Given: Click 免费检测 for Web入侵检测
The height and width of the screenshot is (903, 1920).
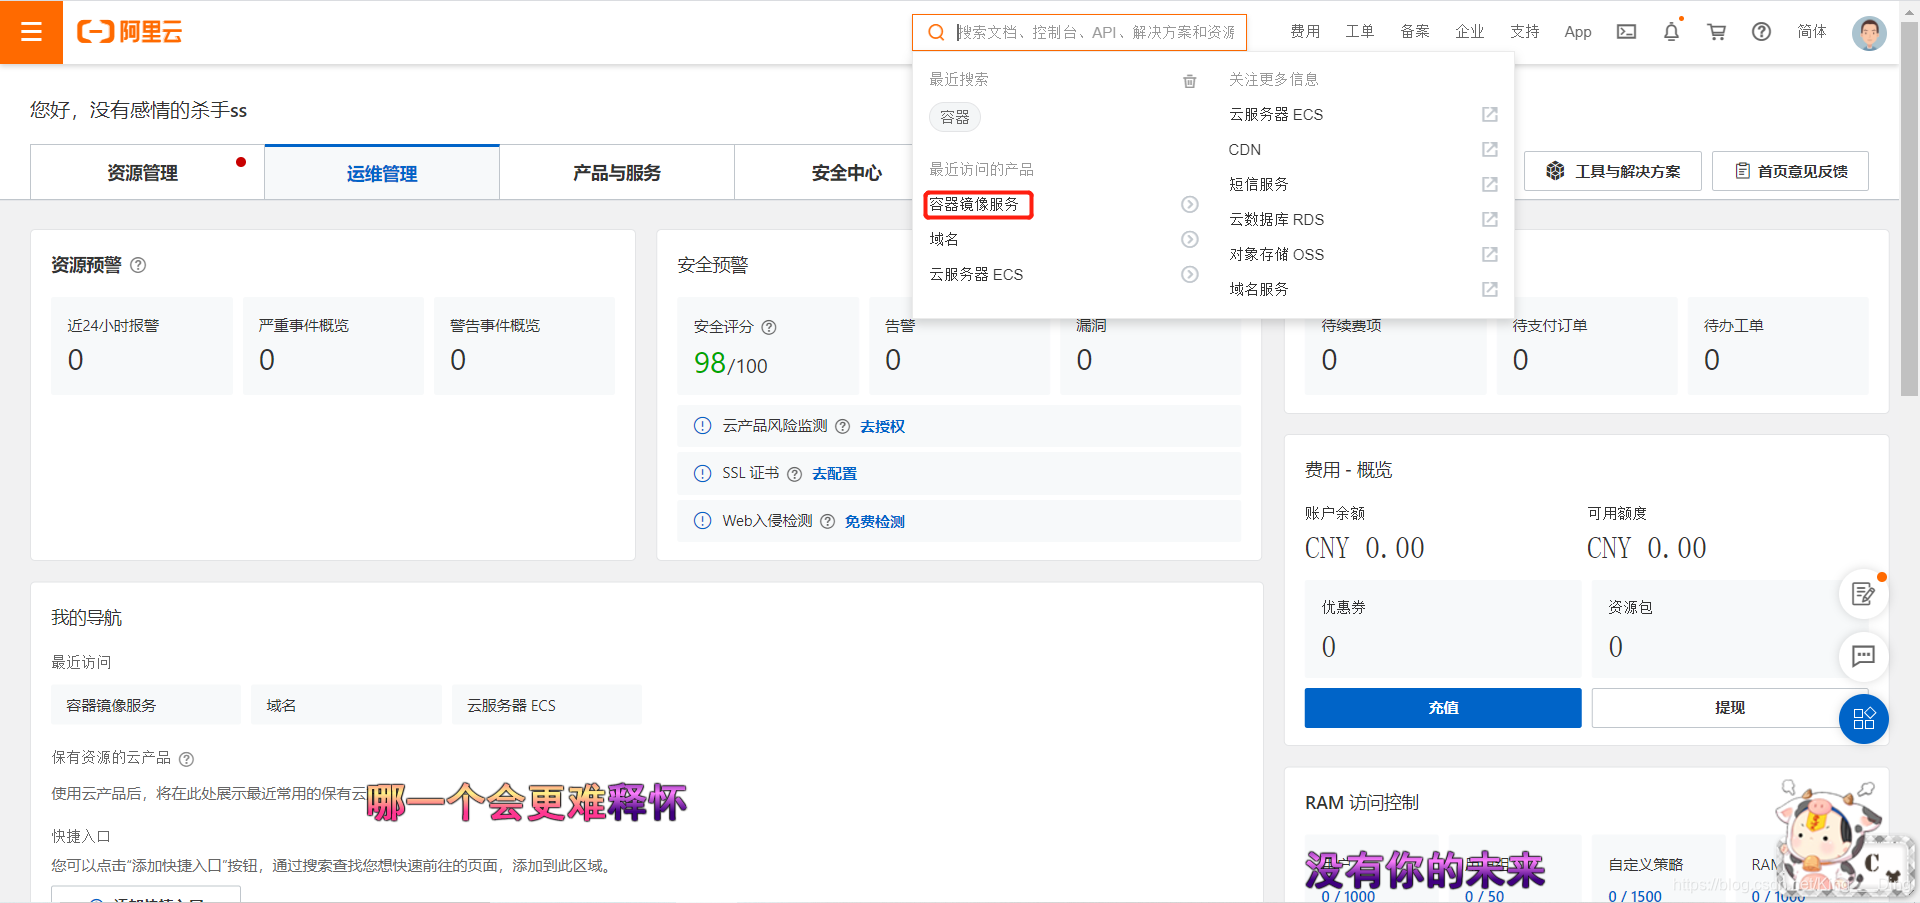Looking at the screenshot, I should click(874, 521).
